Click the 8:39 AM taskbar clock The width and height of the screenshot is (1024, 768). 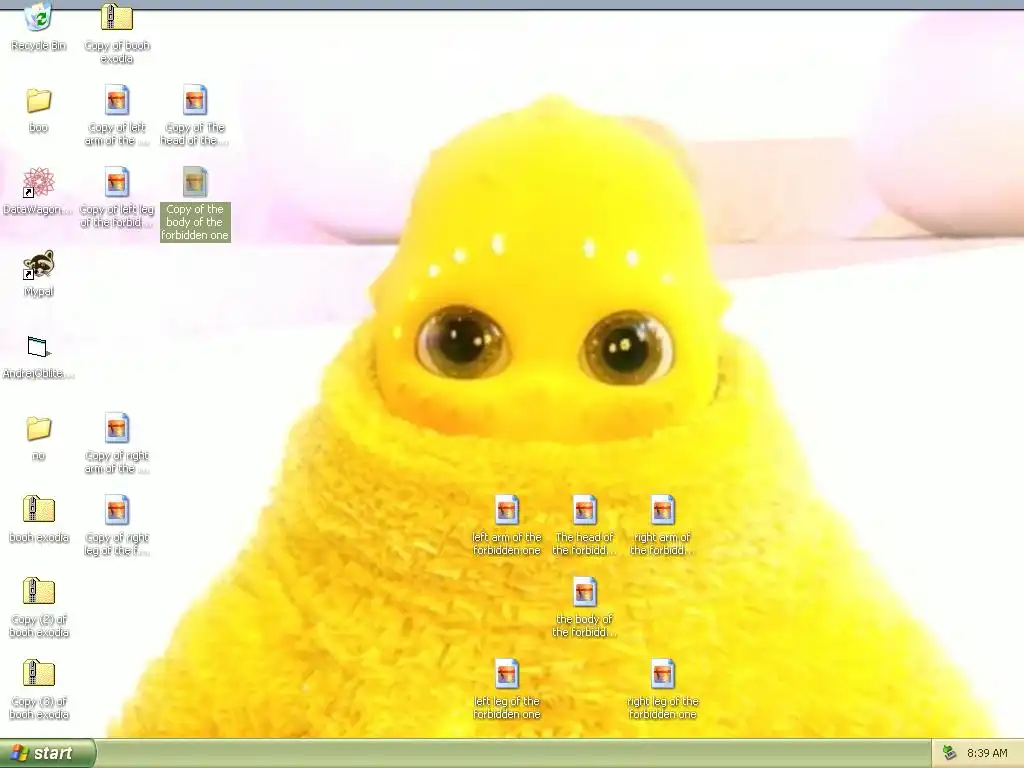pyautogui.click(x=987, y=753)
